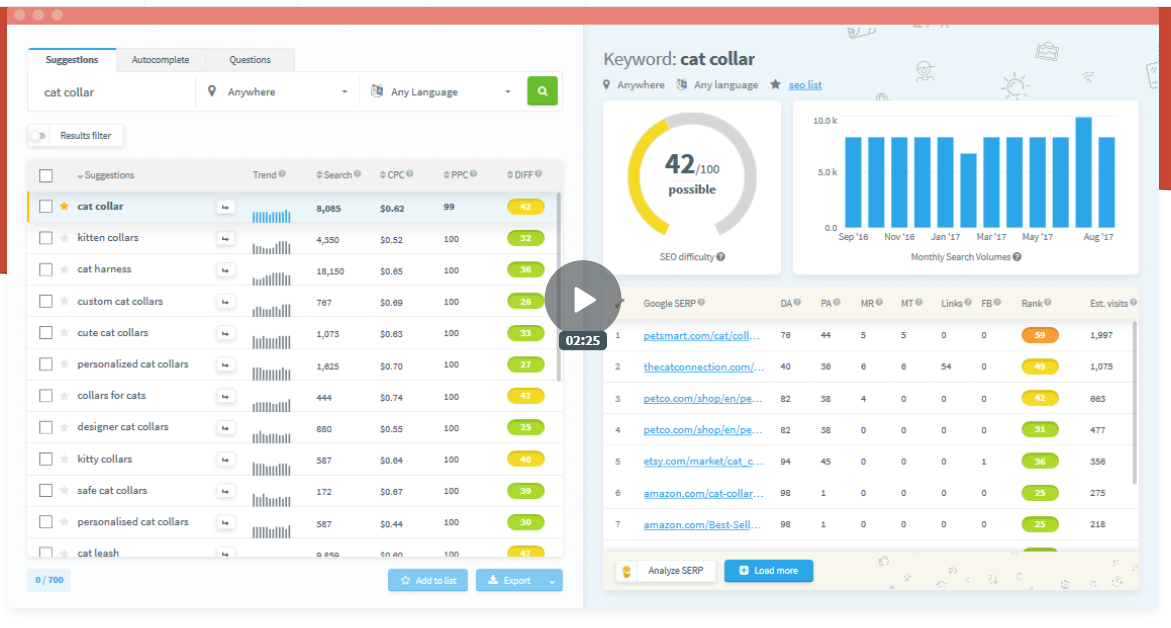Click the green keyword search icon
Screen dimensions: 1171x628
pos(542,91)
